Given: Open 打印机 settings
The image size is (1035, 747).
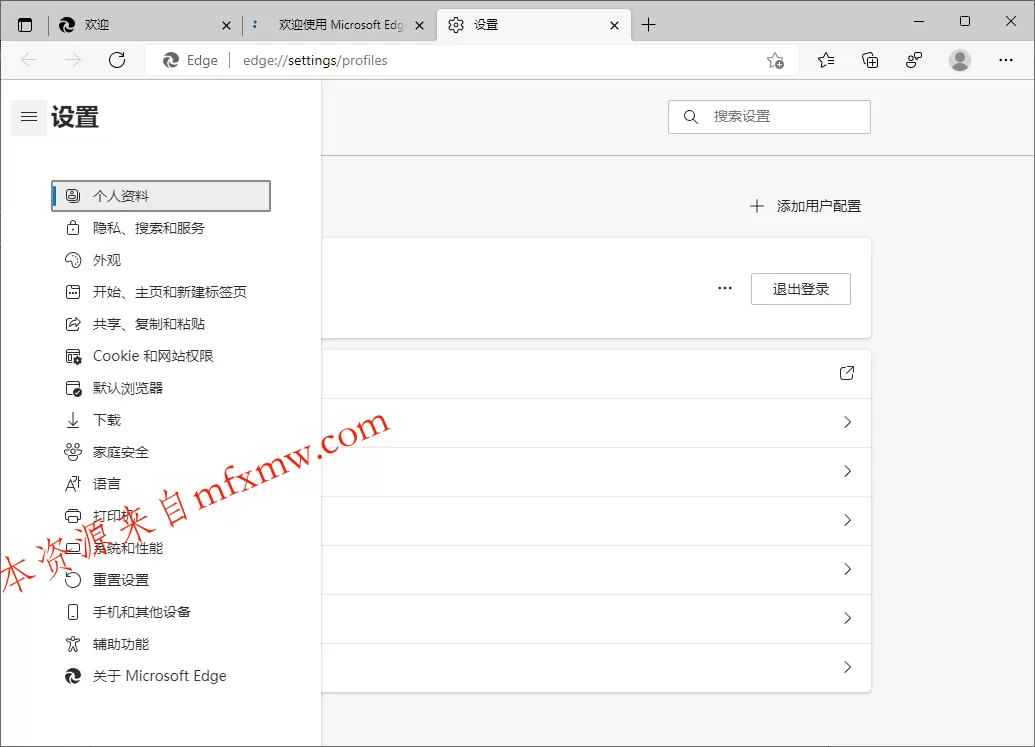Looking at the screenshot, I should click(161, 516).
